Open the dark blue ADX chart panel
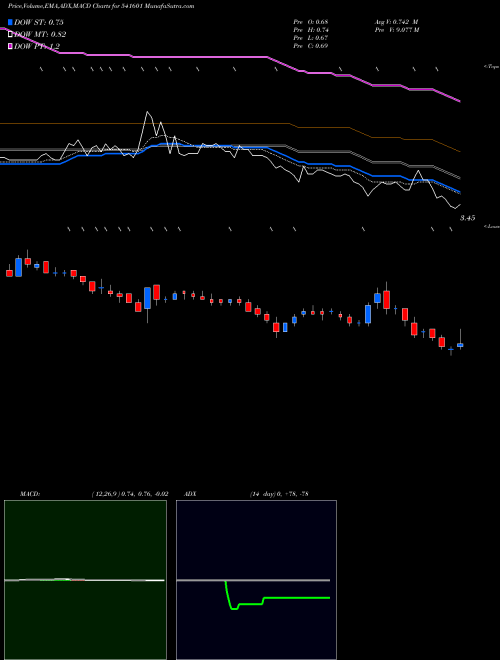 (x=256, y=580)
